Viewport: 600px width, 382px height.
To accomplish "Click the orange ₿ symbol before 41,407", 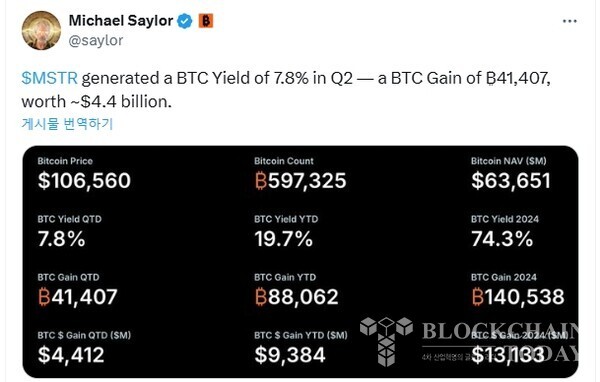I will [x=44, y=297].
